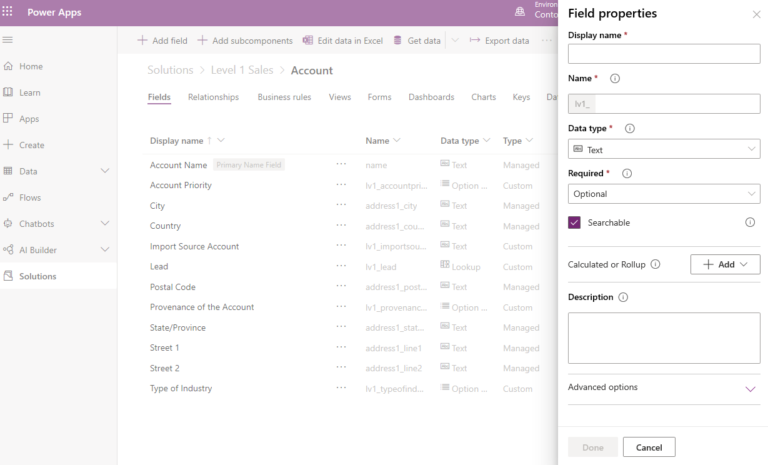This screenshot has height=465, width=768.
Task: Open Name column filter dropdown
Action: point(397,141)
